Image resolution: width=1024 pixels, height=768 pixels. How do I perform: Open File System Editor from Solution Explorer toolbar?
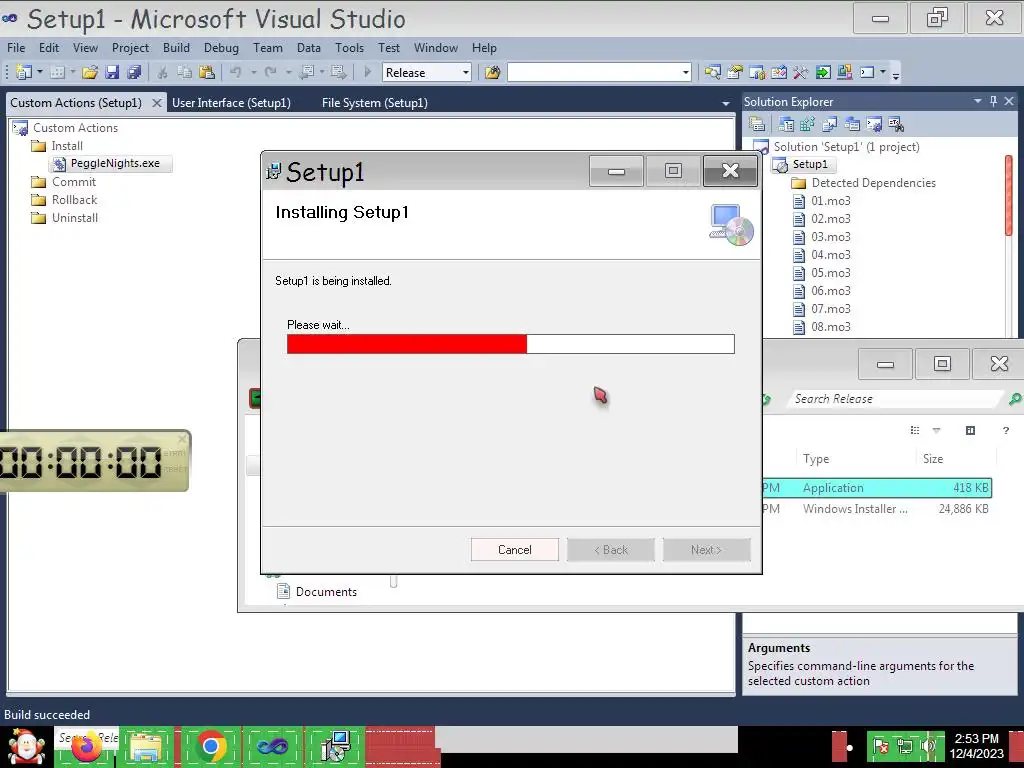click(x=786, y=124)
